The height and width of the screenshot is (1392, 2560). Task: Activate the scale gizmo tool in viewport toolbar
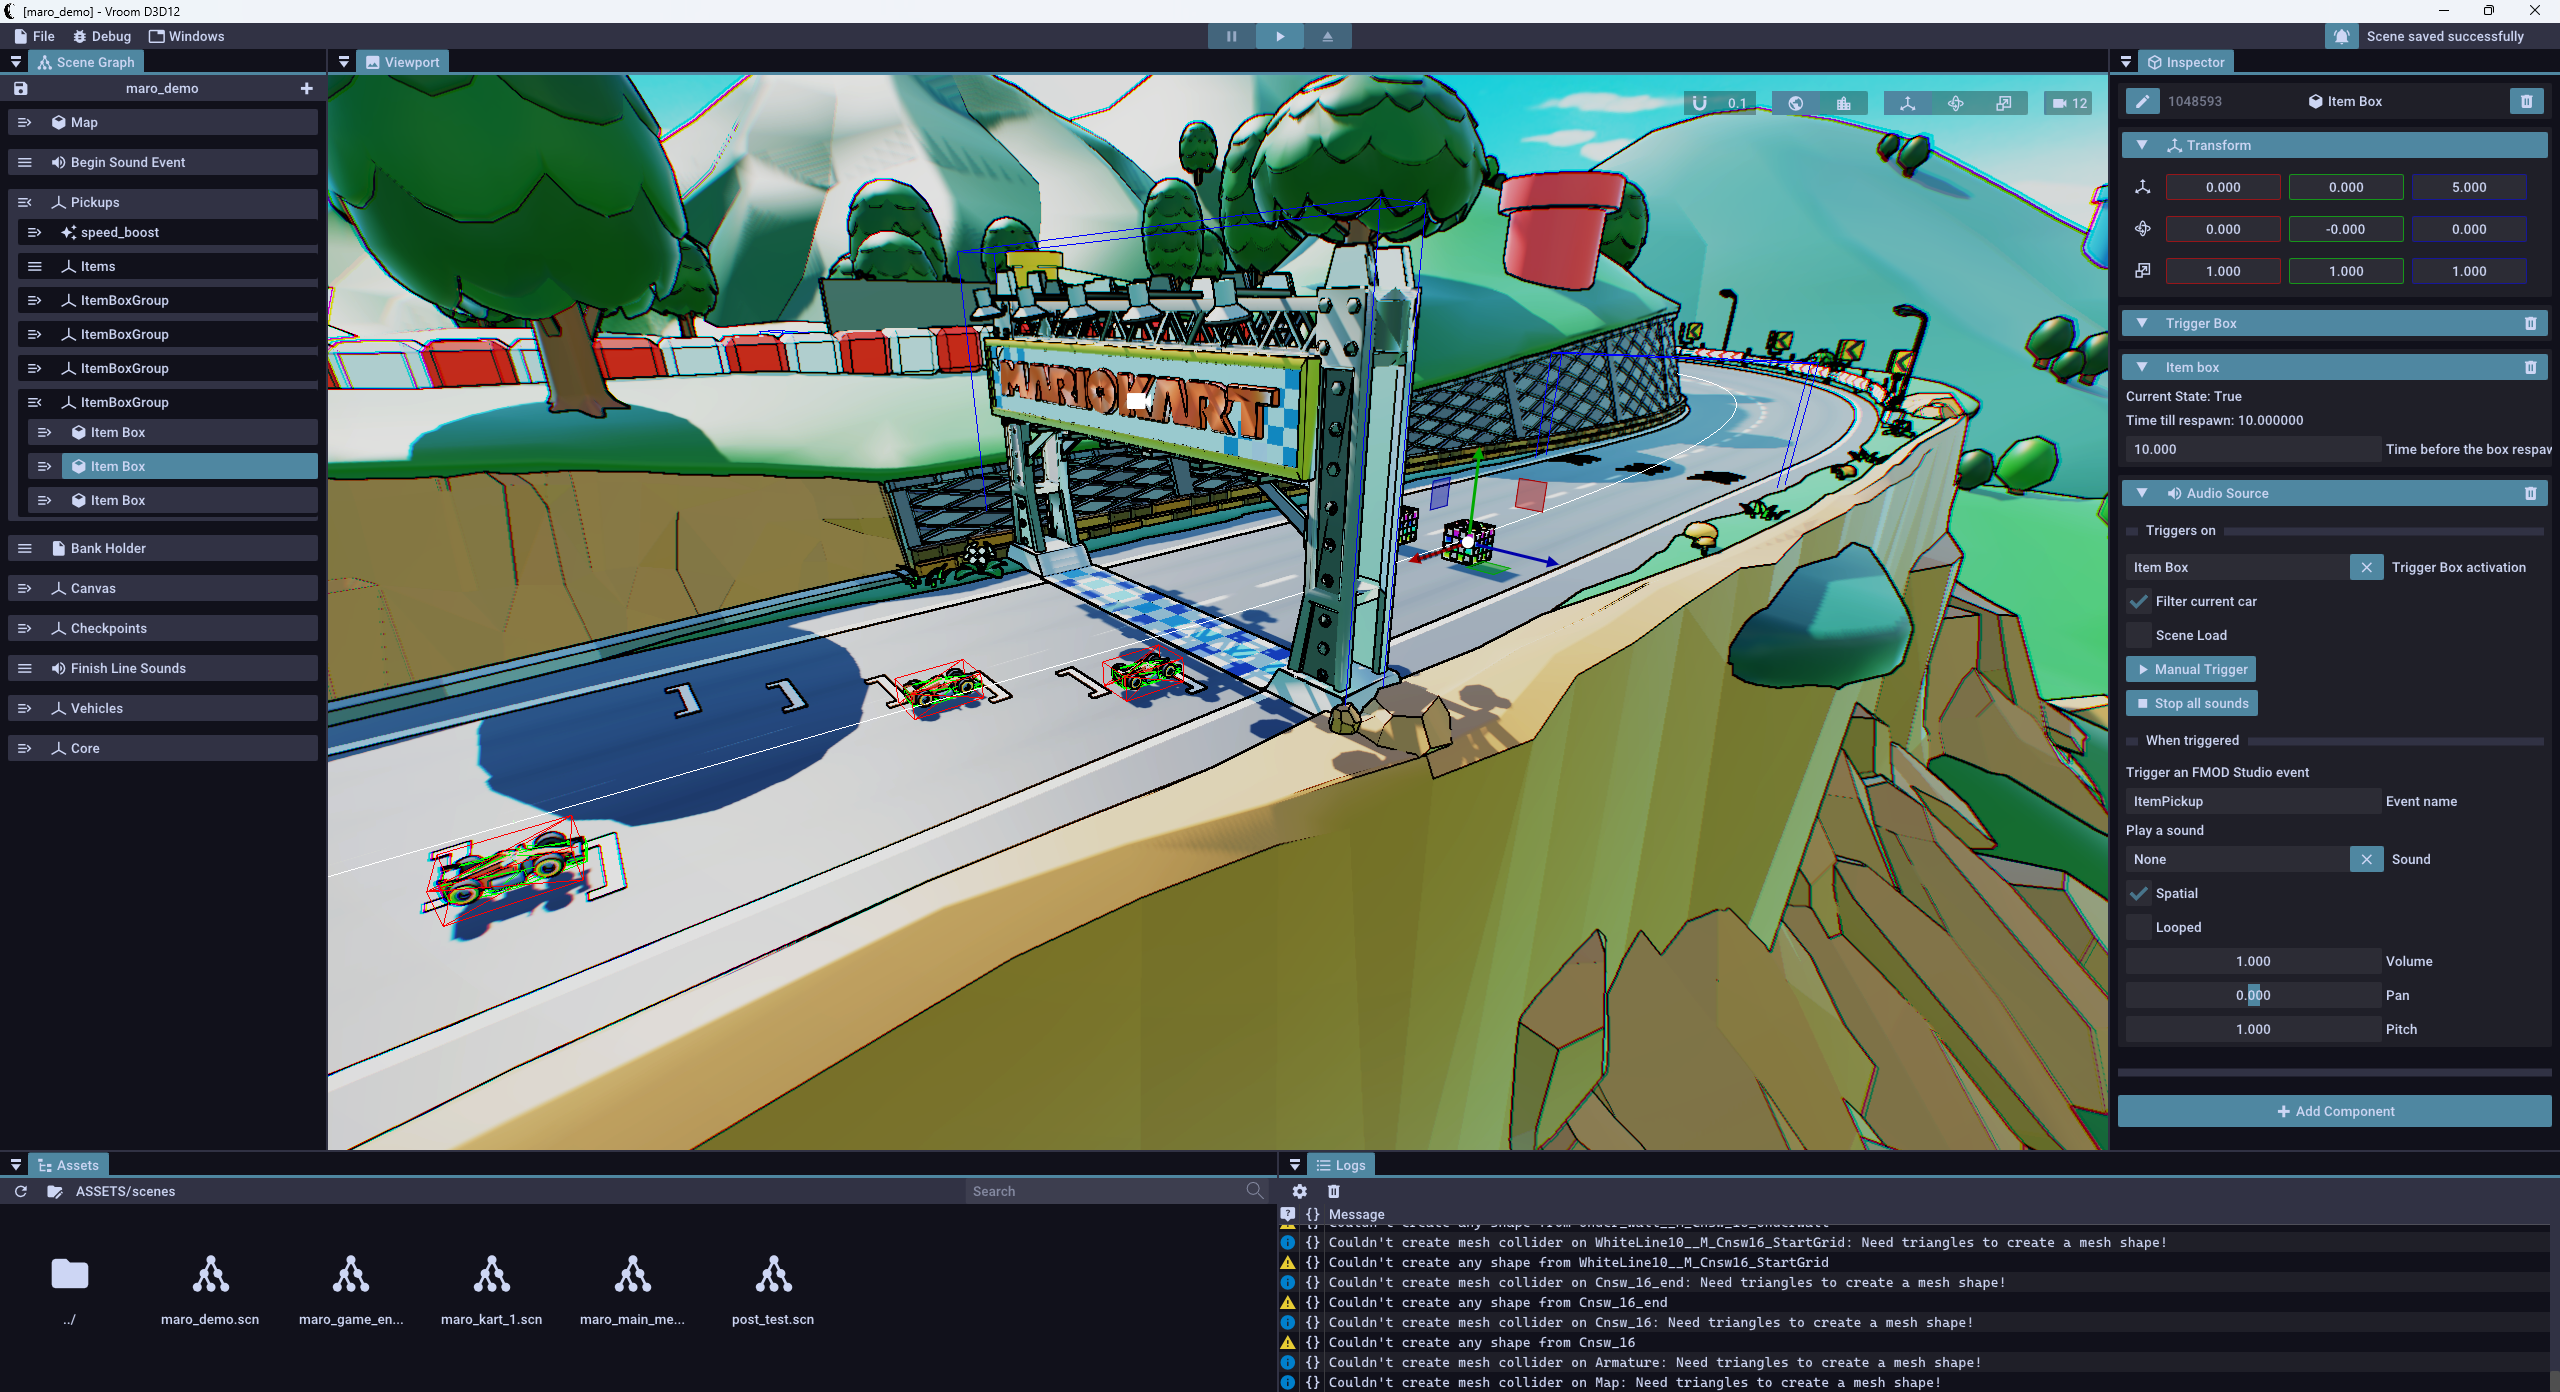click(2004, 103)
